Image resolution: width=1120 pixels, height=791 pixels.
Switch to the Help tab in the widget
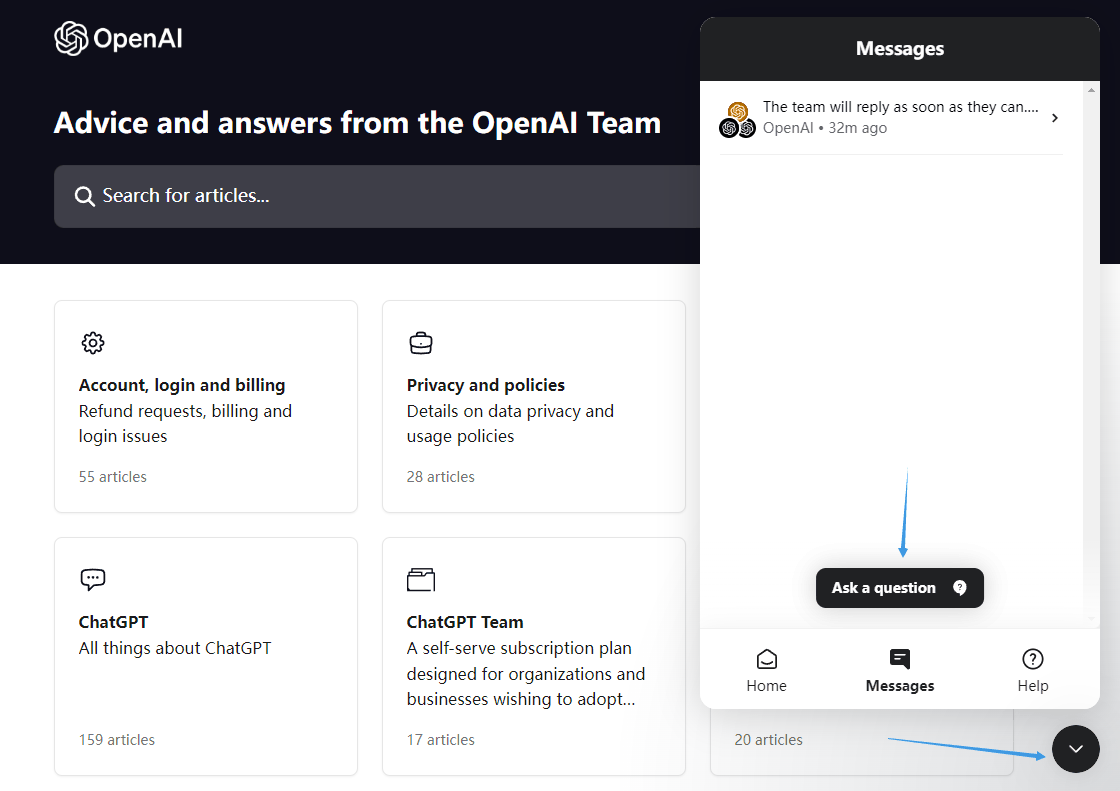1032,670
